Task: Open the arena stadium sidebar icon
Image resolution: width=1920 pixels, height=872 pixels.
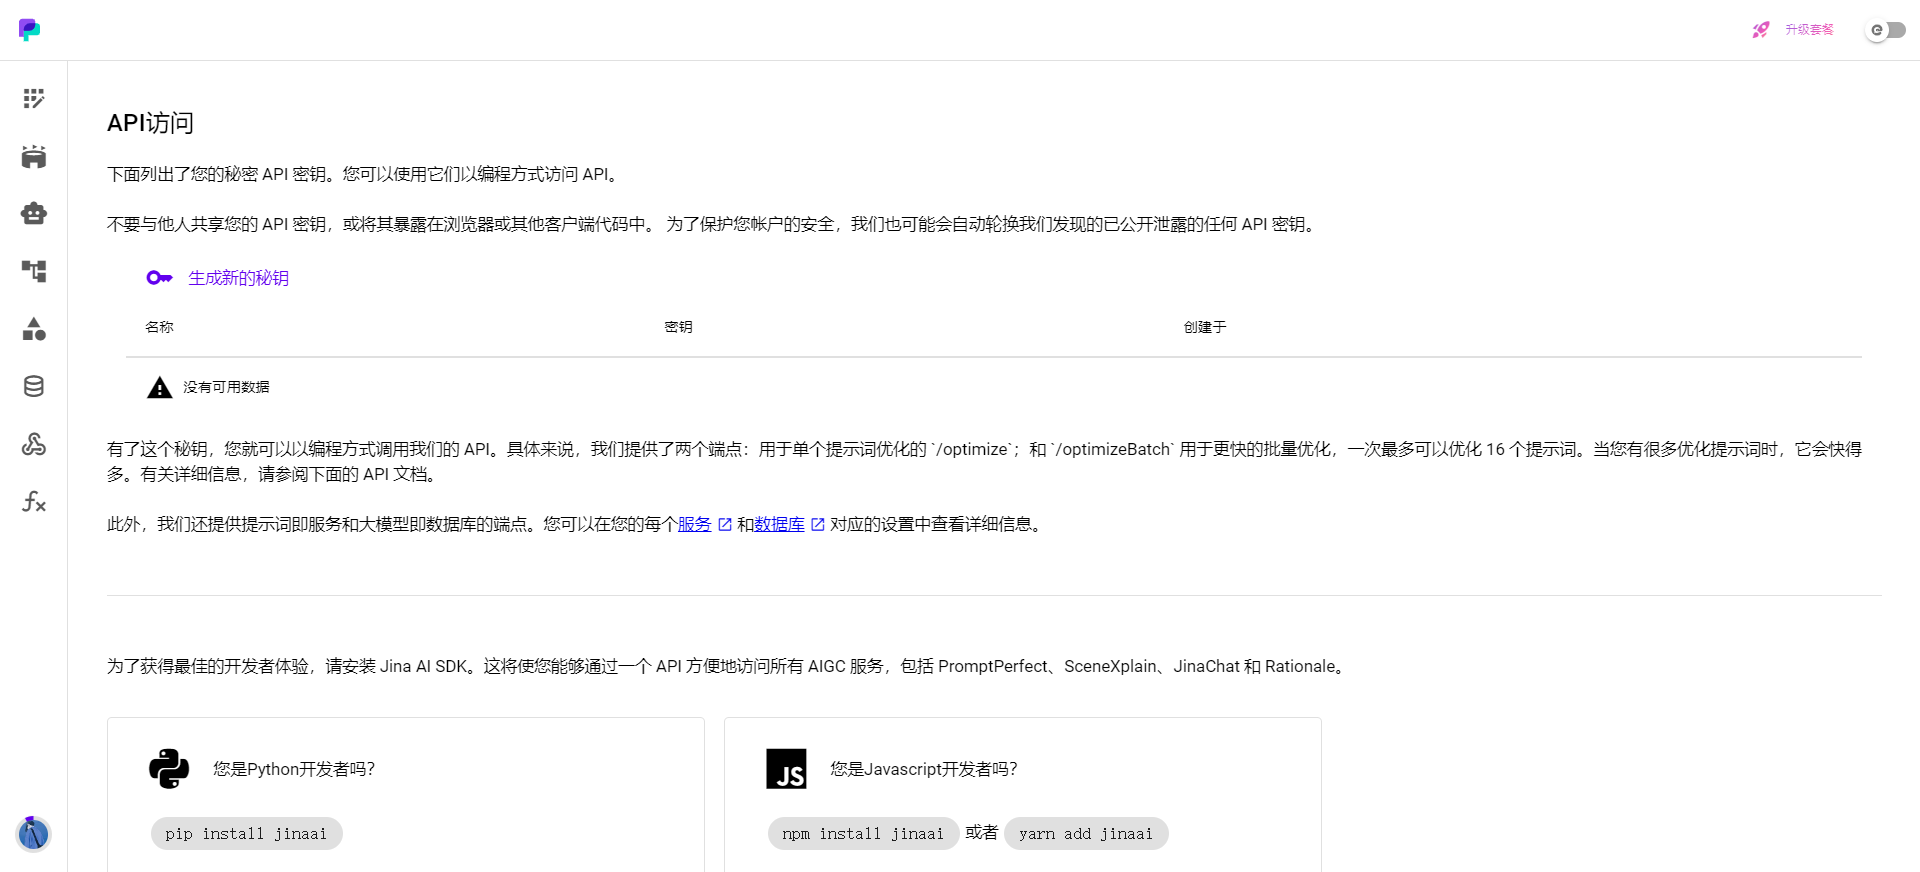Action: coord(34,156)
